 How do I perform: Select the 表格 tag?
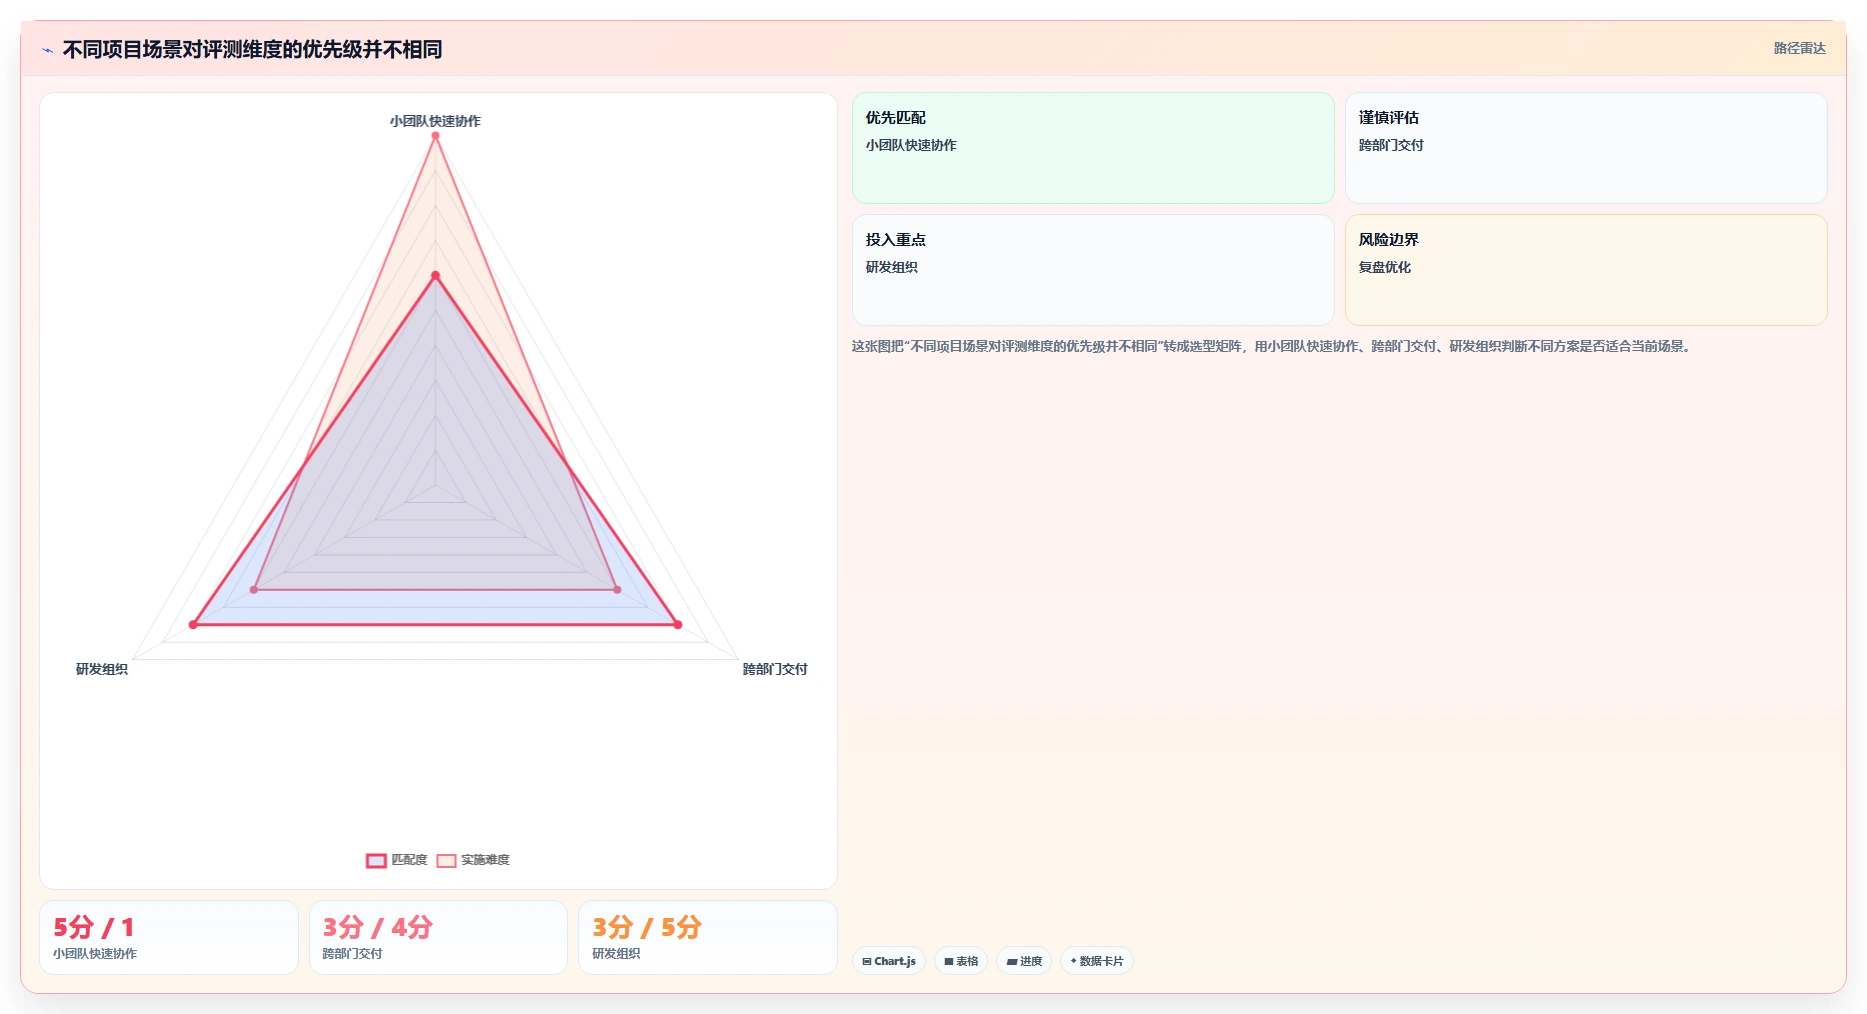click(961, 961)
